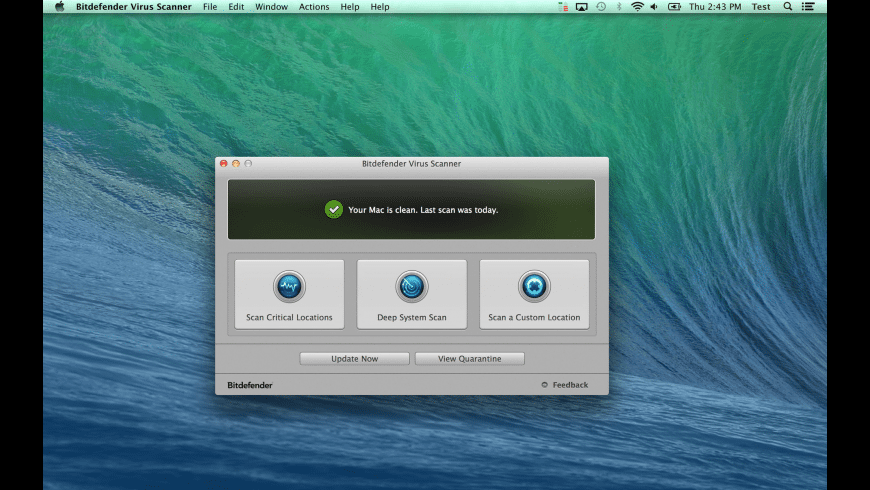870x490 pixels.
Task: Open Notification Center list icon
Action: 808,7
